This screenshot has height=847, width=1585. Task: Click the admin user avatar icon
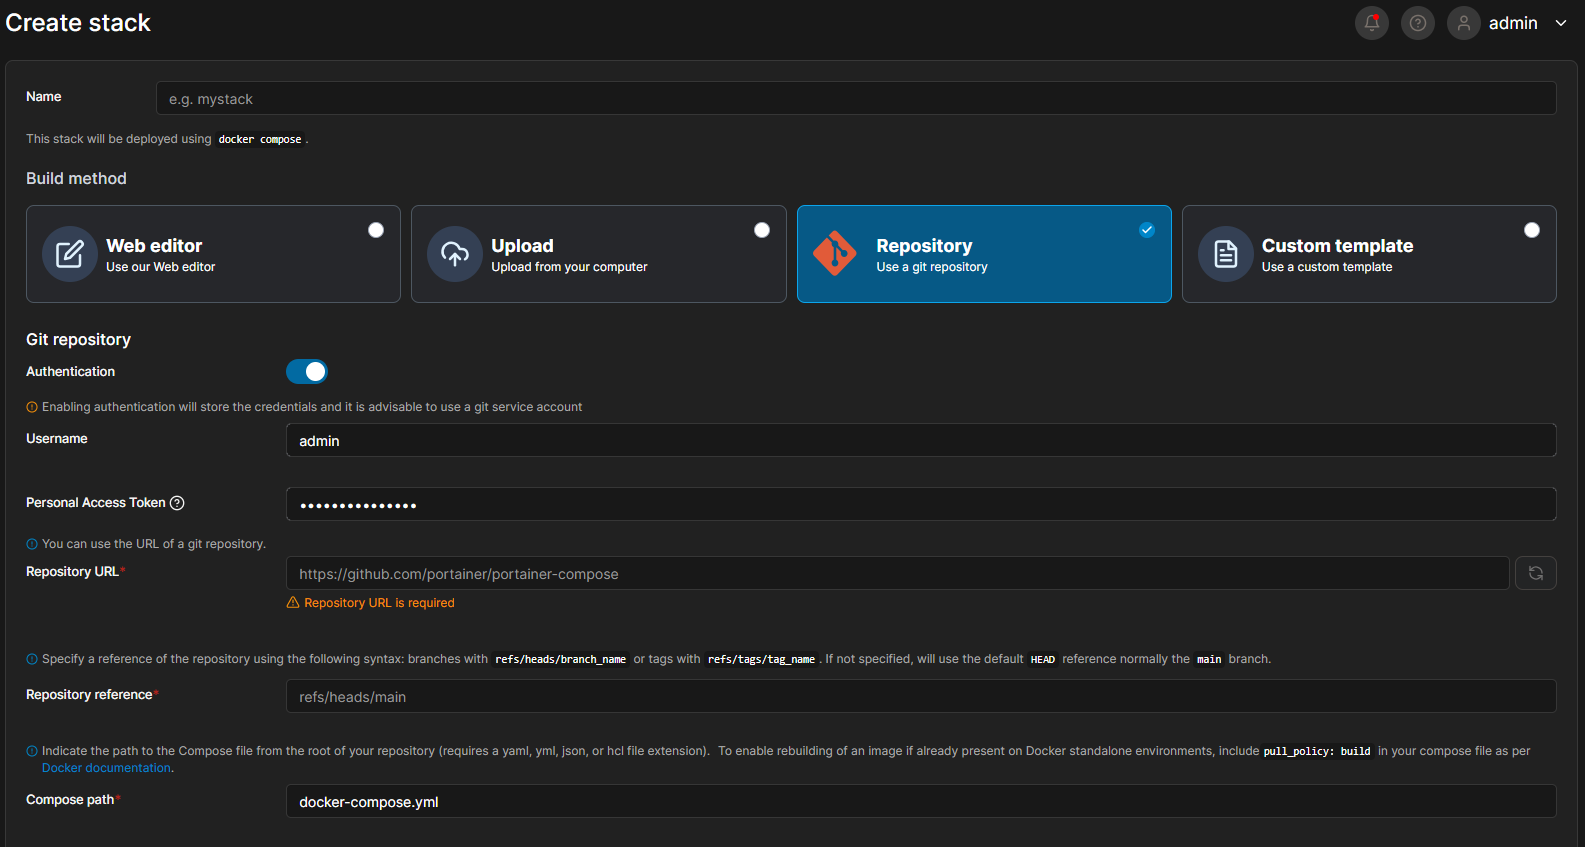[1463, 23]
